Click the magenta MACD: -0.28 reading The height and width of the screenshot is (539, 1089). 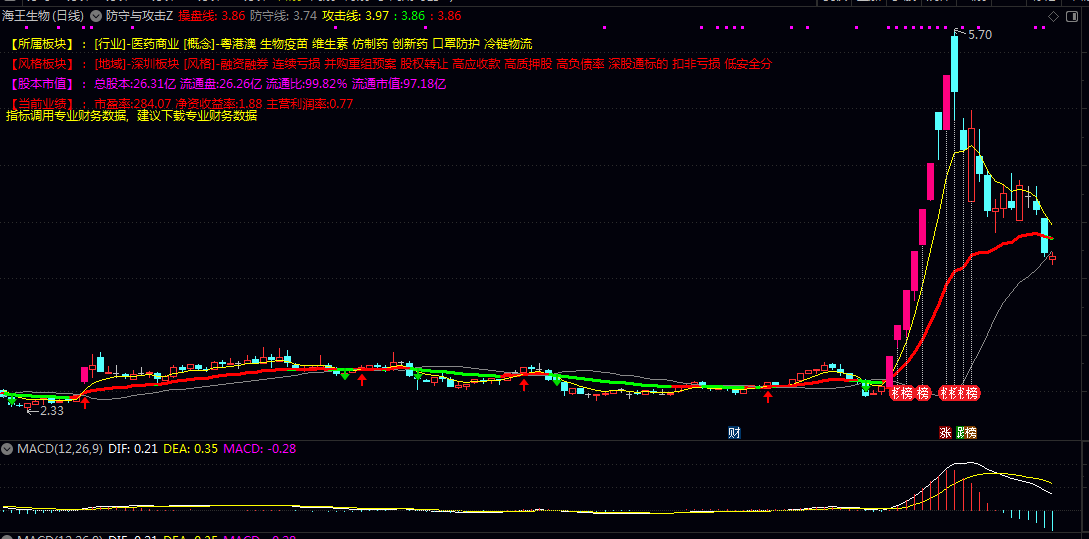pos(258,449)
